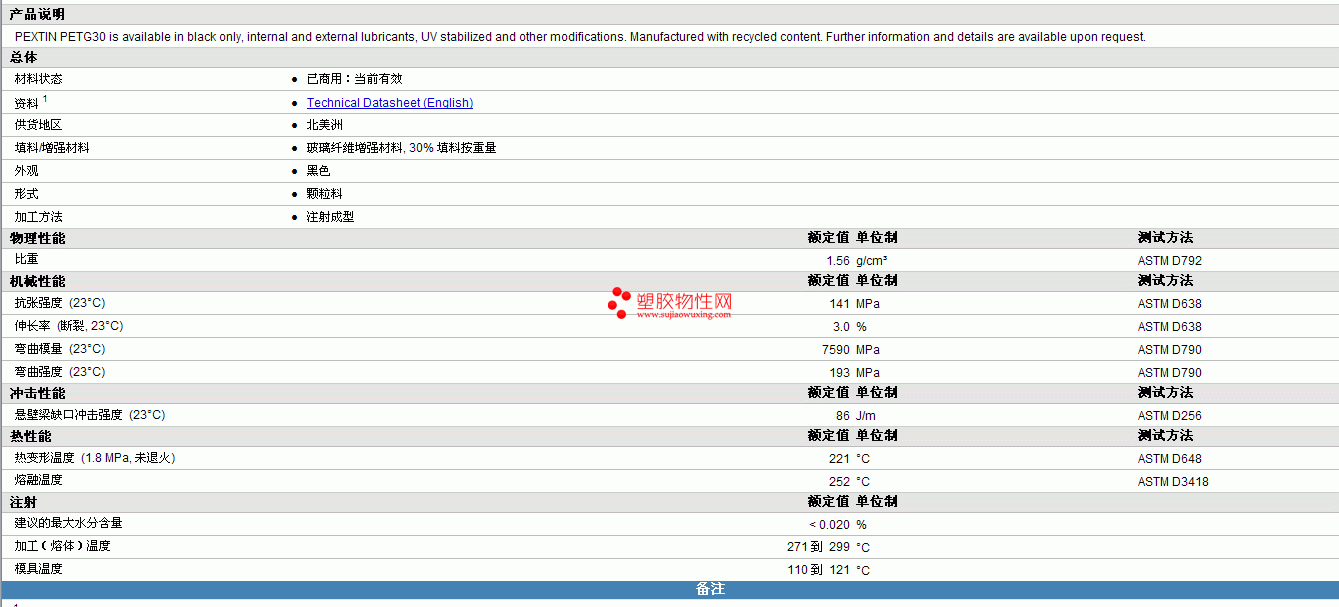
Task: Select the text 玻璃纤维增强材料, 30% 填料按重量
Action: tap(401, 148)
